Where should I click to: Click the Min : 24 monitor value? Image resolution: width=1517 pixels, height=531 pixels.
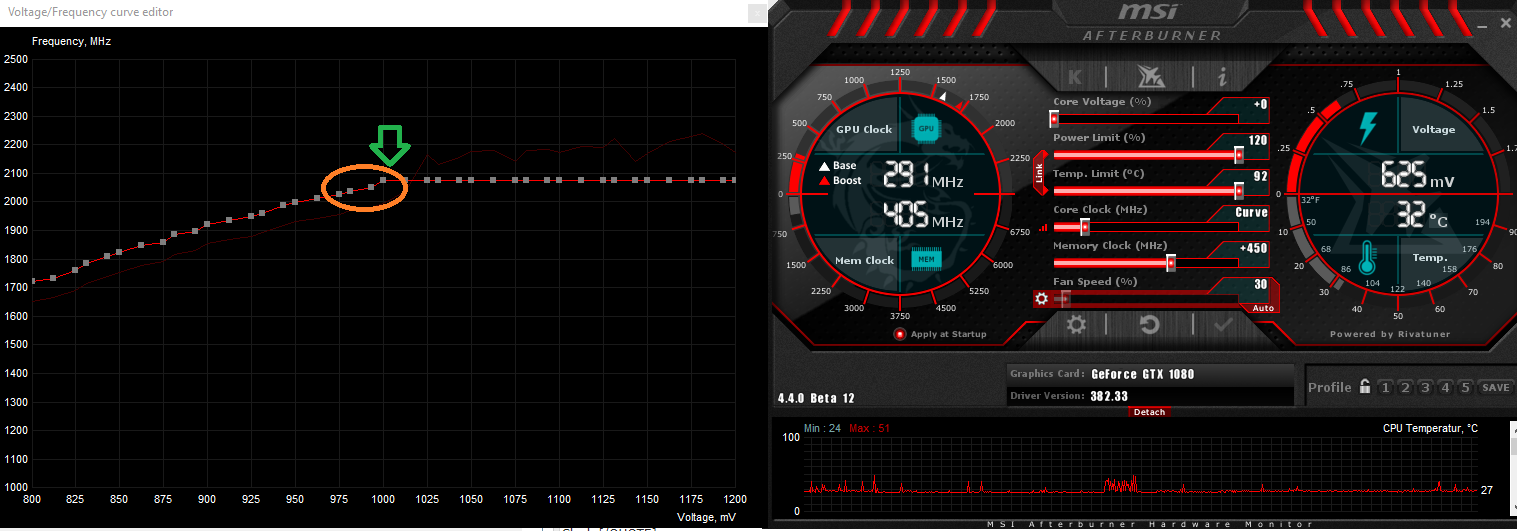coord(822,428)
